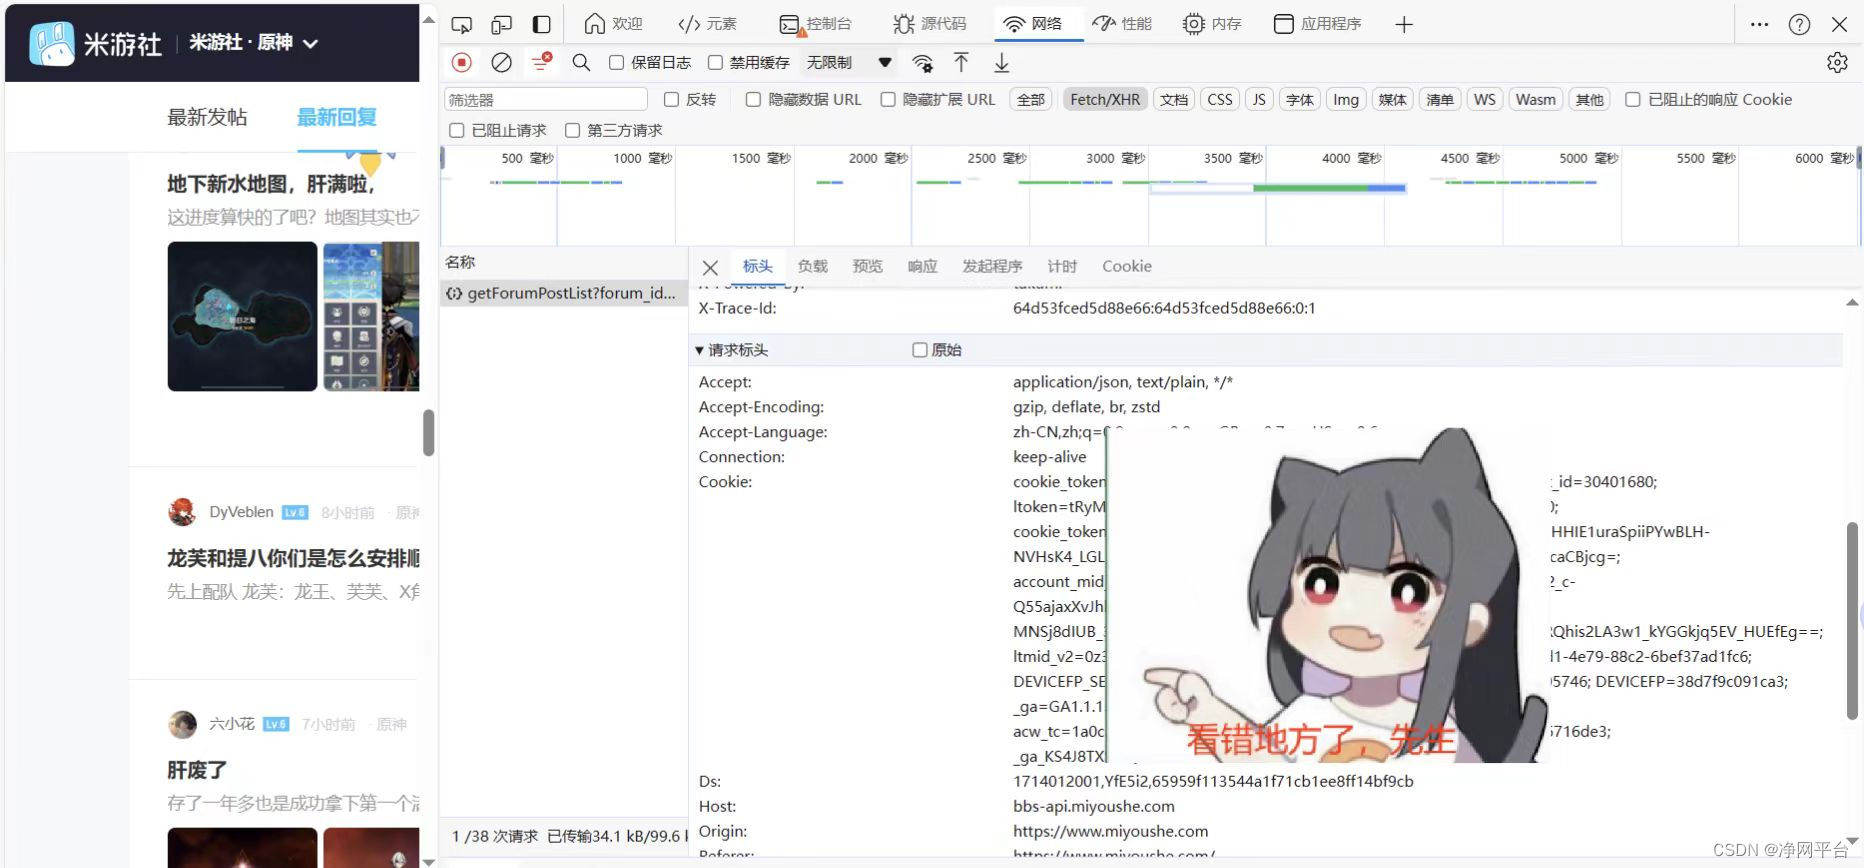Click the Miyoushe logo icon
The image size is (1864, 868).
[52, 44]
